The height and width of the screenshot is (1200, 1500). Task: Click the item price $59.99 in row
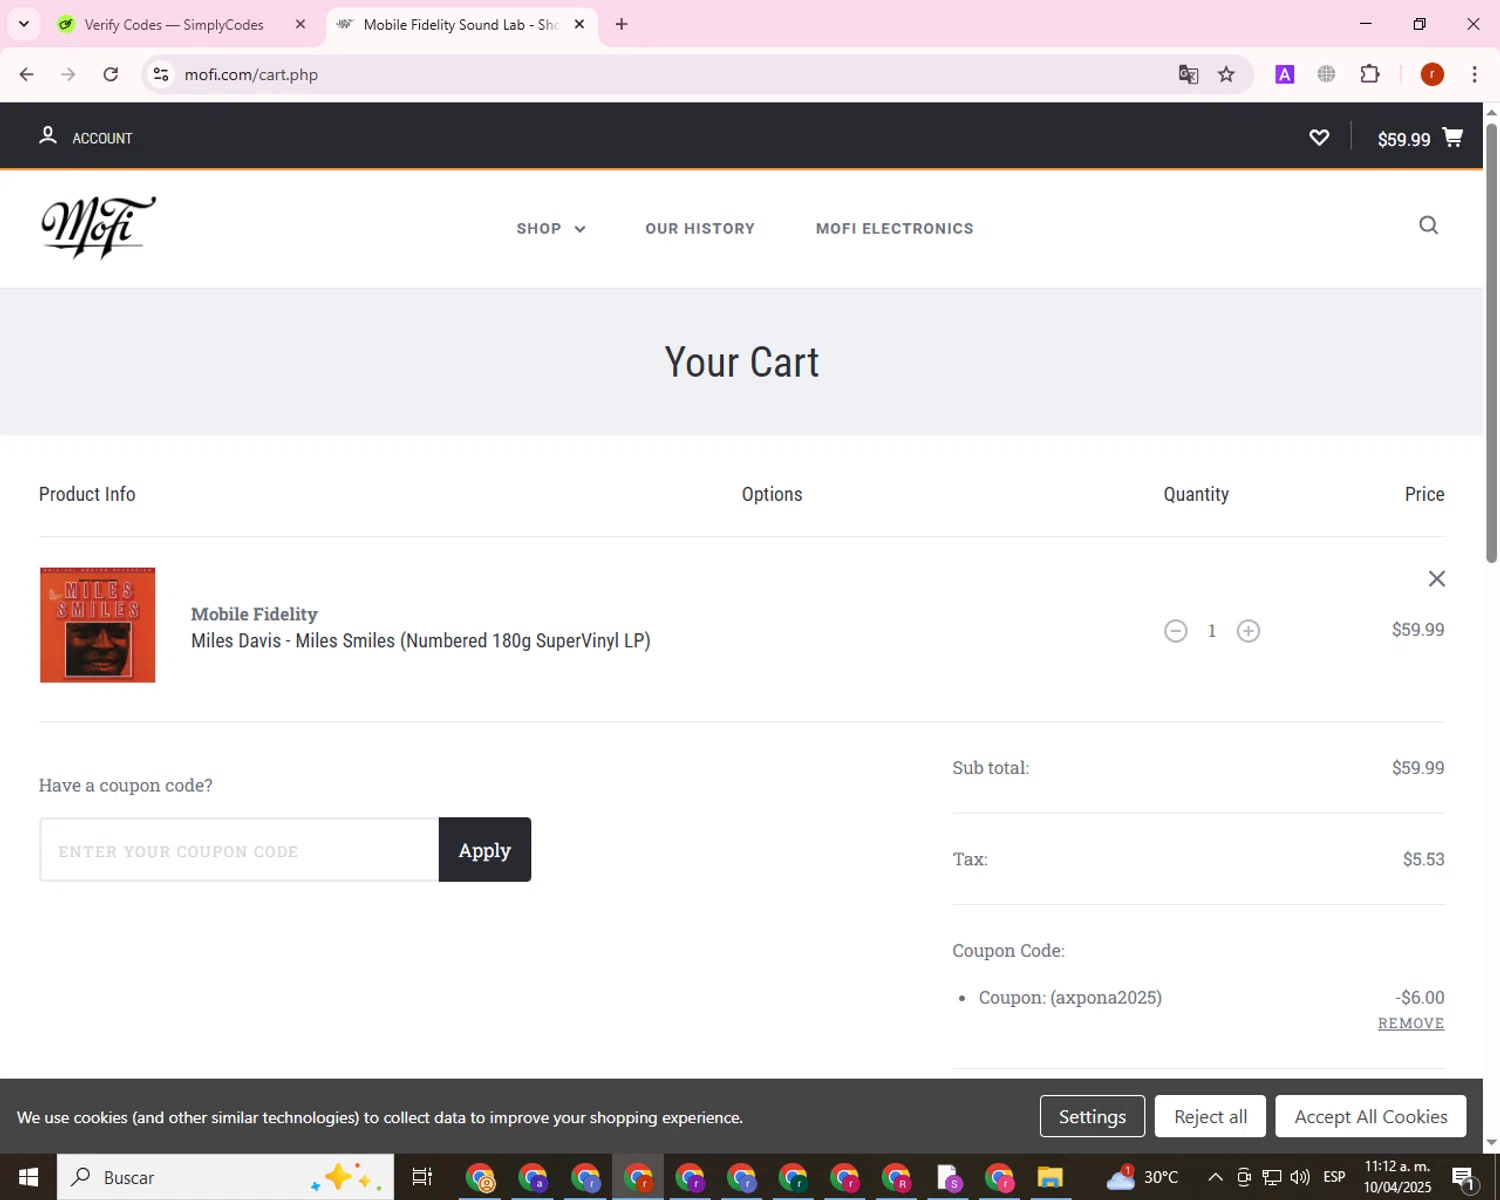(1418, 630)
